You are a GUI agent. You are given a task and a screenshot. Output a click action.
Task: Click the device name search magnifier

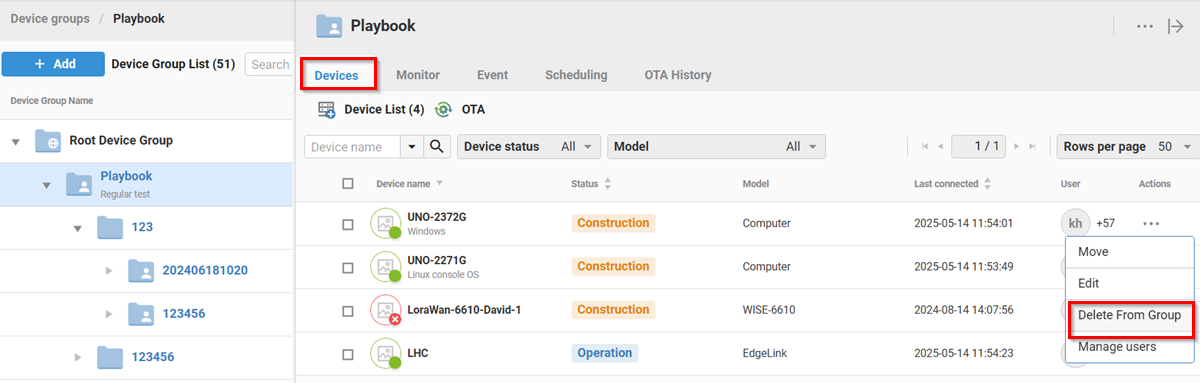(x=437, y=146)
